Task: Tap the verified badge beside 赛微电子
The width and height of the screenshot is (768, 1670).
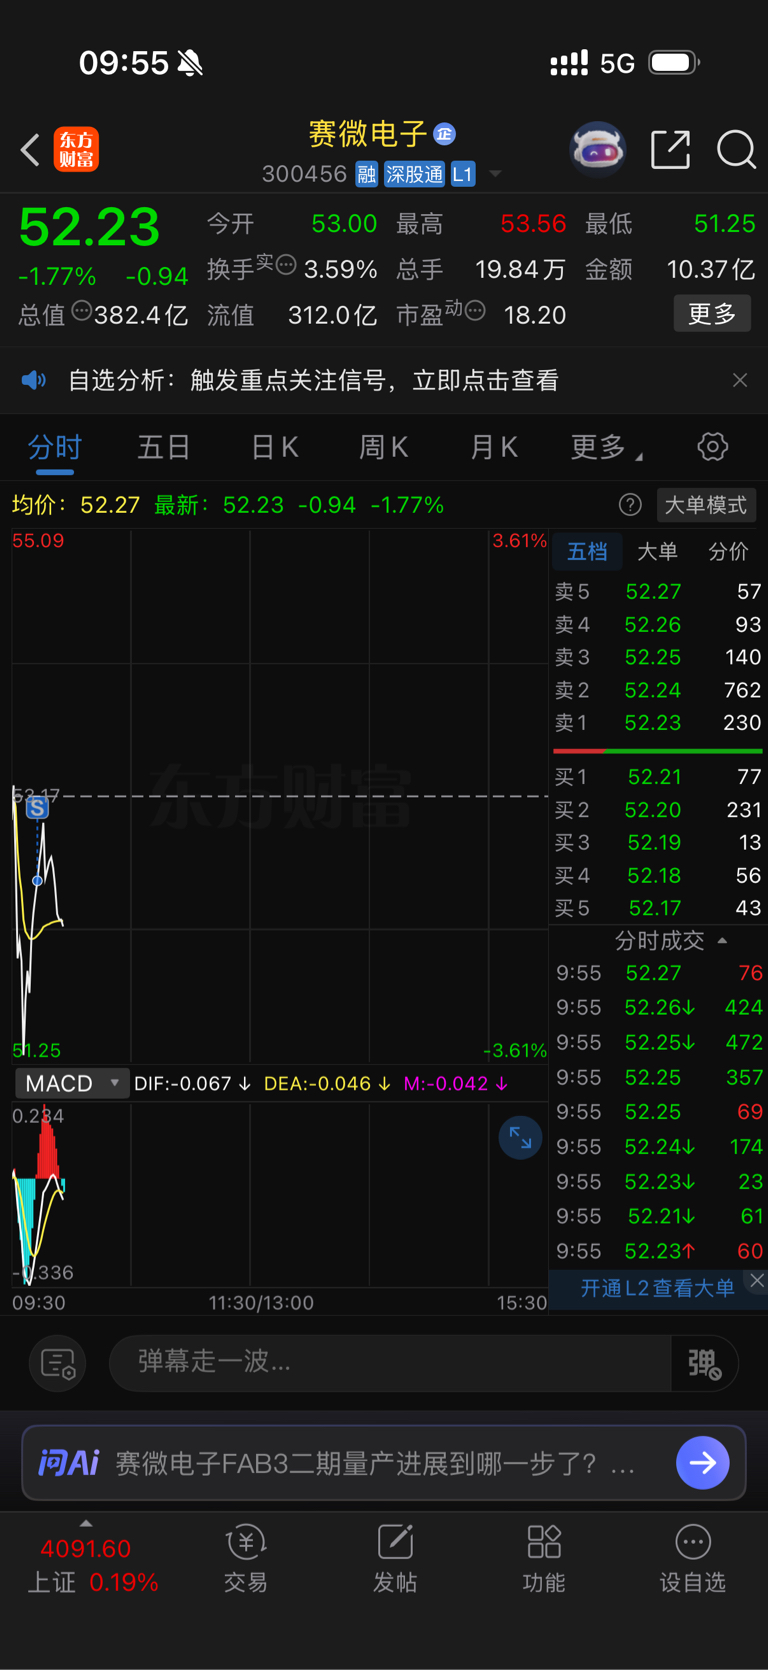Action: [x=445, y=133]
